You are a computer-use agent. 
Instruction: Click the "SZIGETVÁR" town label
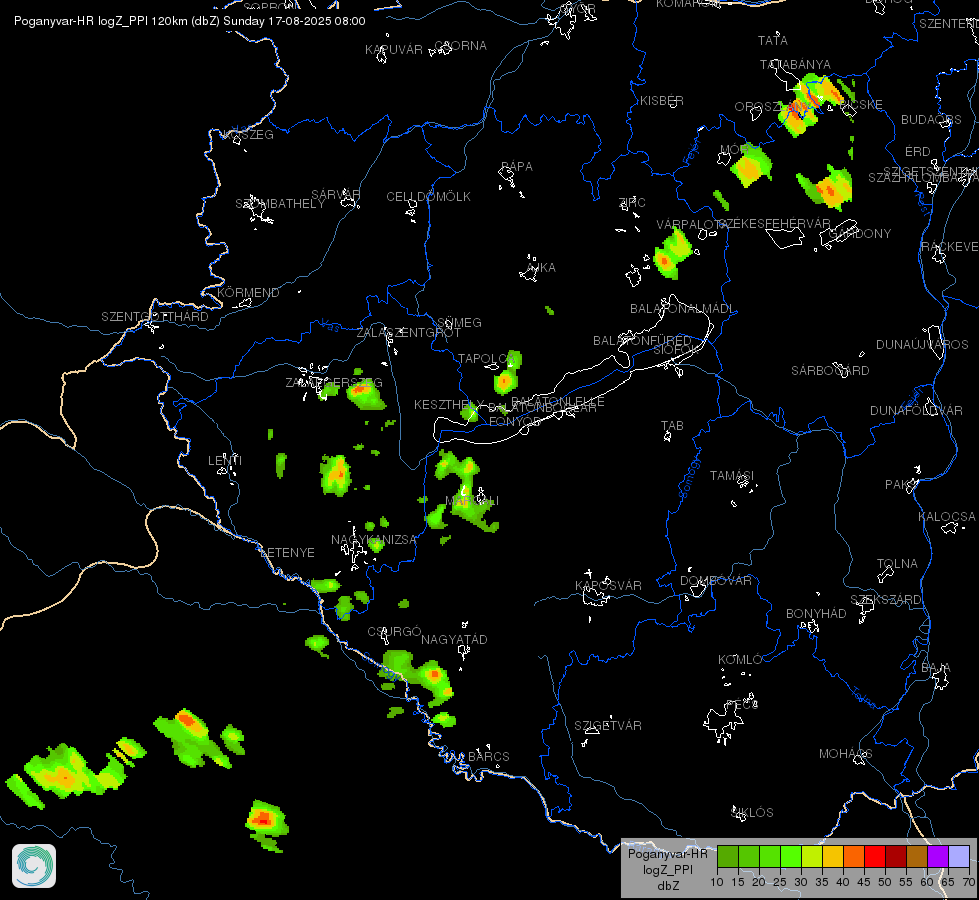608,726
